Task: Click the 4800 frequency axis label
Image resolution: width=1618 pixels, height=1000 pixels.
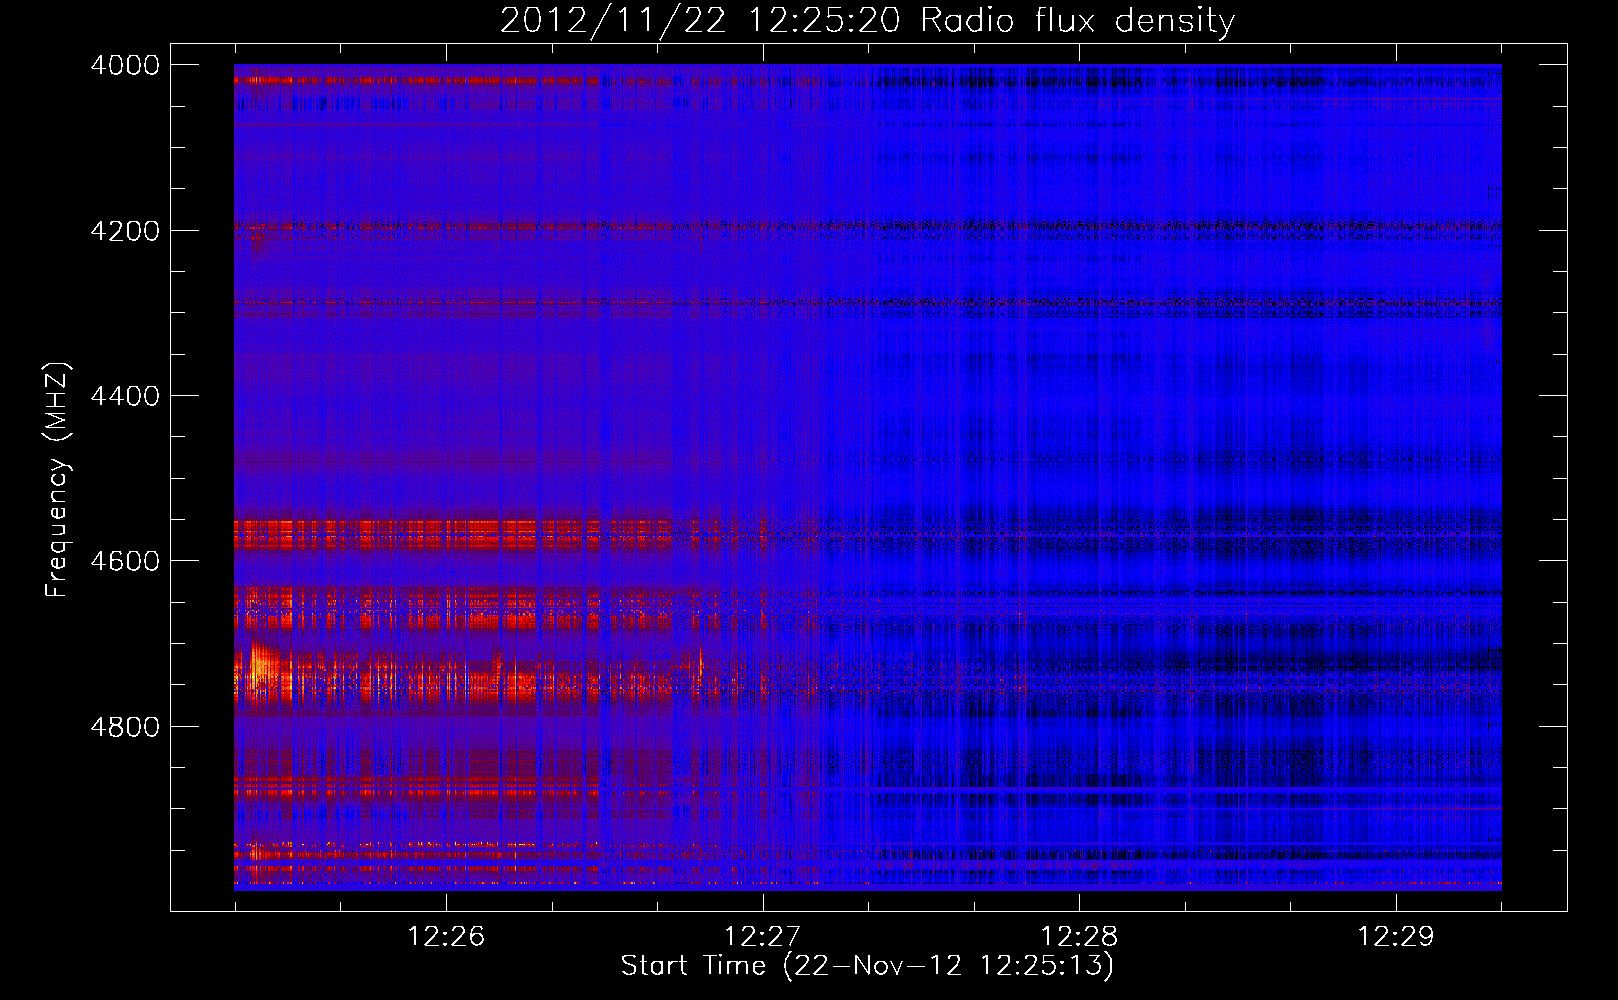Action: pos(124,727)
